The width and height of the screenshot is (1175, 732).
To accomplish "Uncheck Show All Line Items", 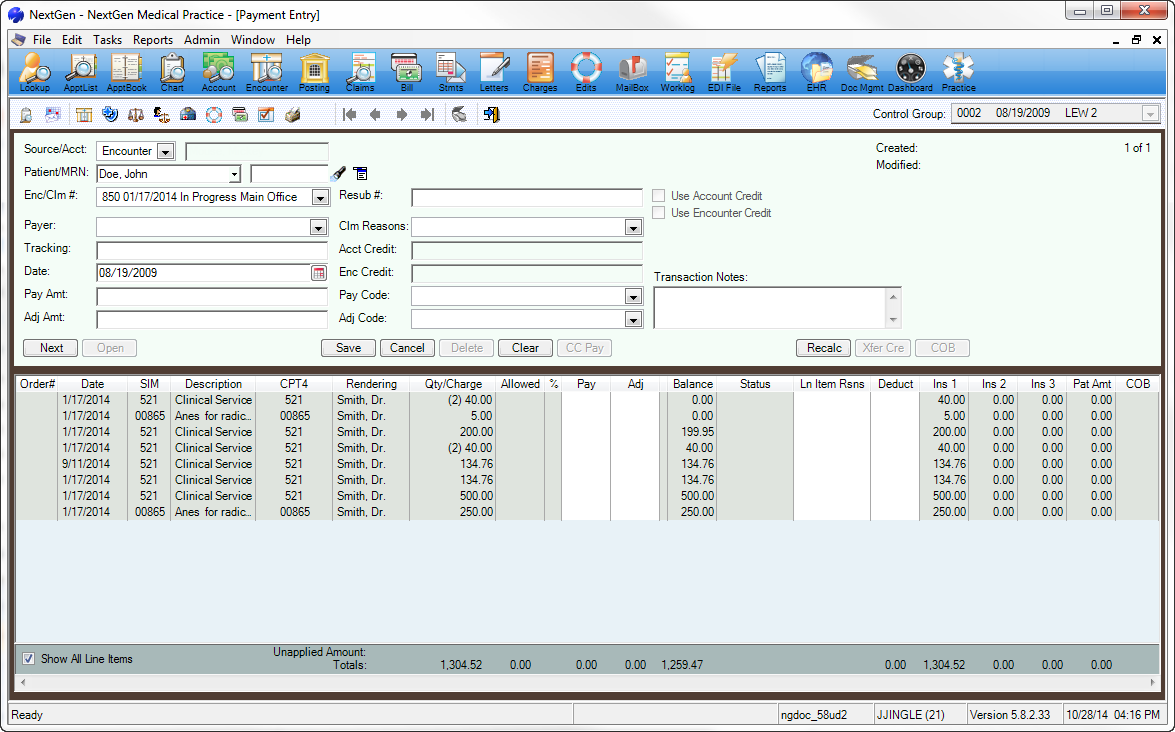I will (28, 659).
